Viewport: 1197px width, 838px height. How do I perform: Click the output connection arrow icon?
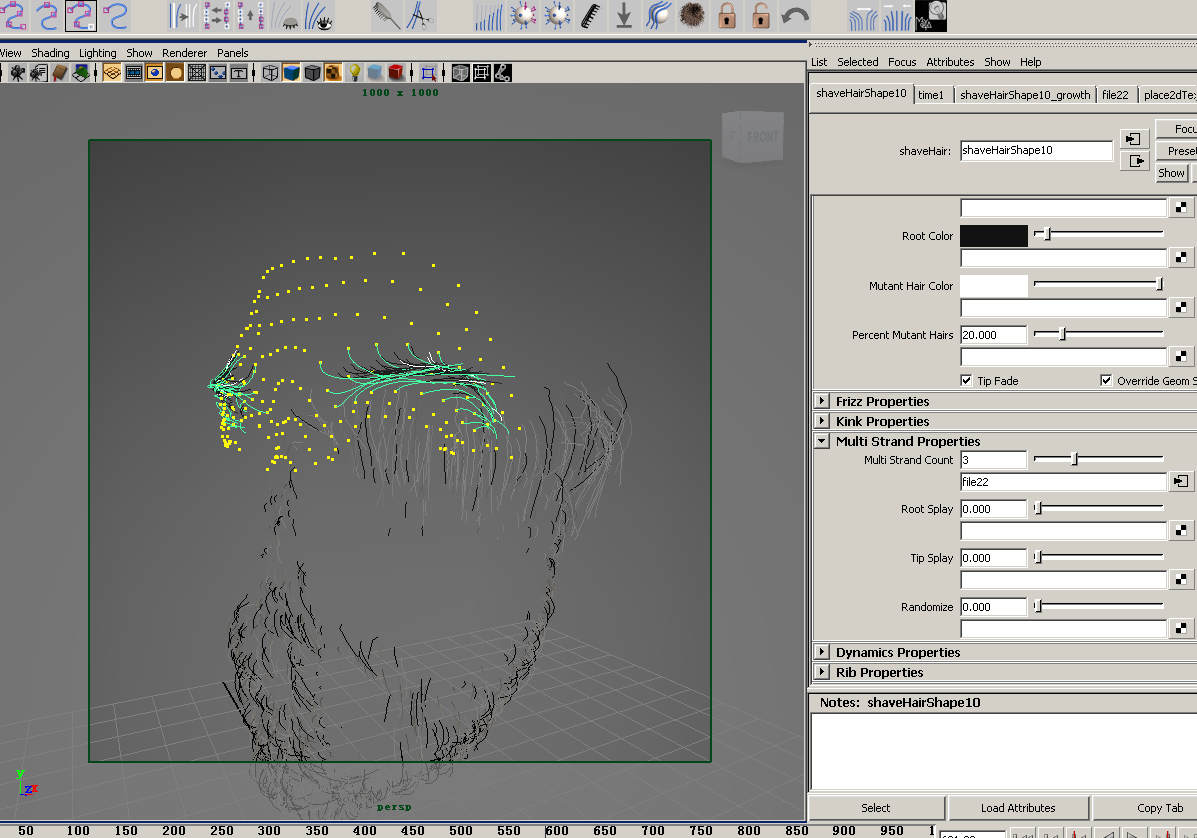1134,161
